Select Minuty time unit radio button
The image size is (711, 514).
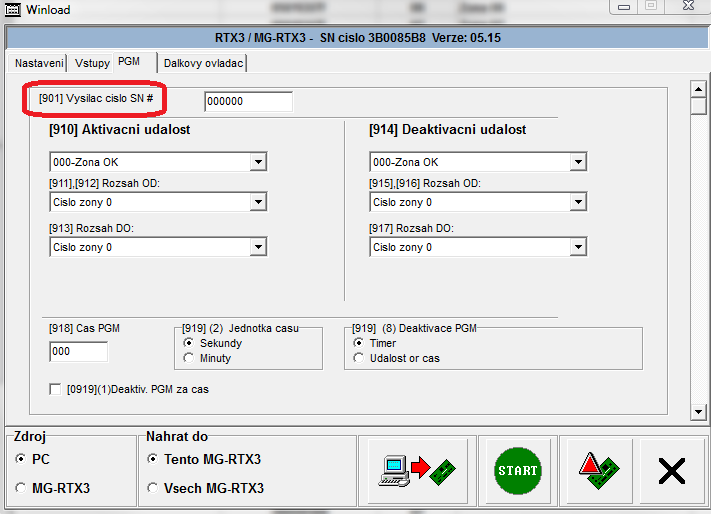coord(189,358)
